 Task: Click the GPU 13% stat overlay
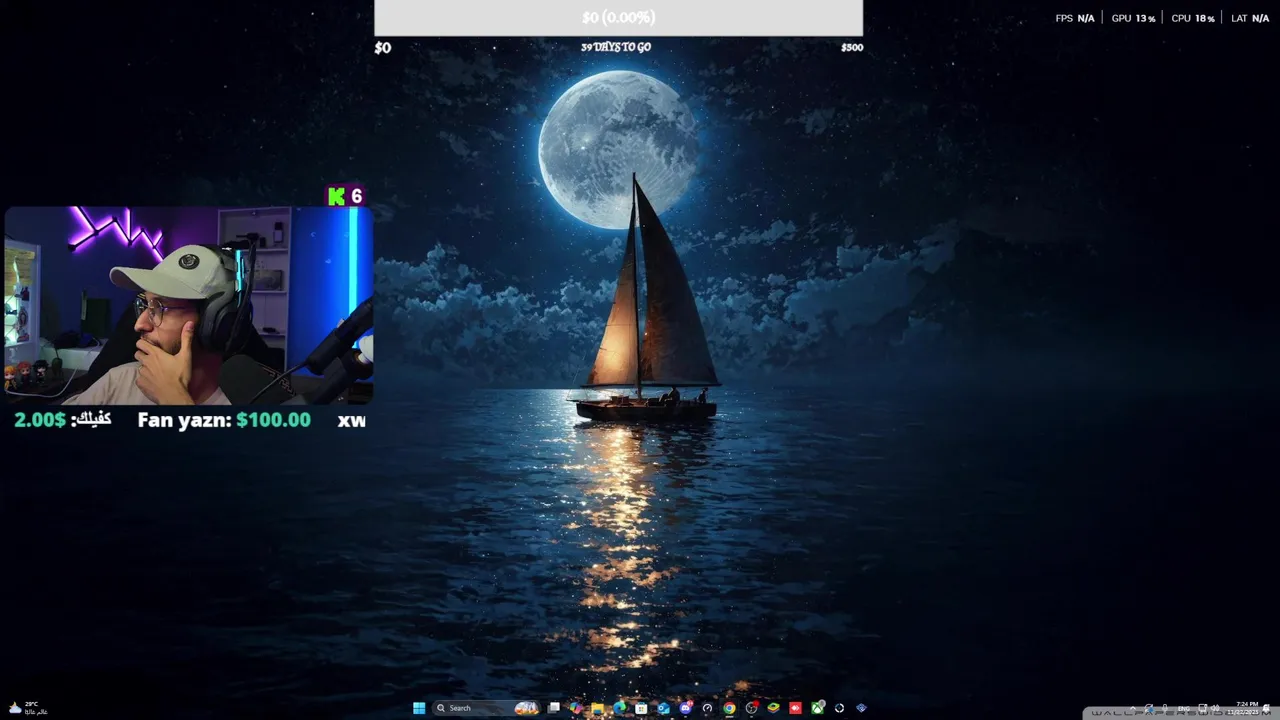click(x=1133, y=18)
